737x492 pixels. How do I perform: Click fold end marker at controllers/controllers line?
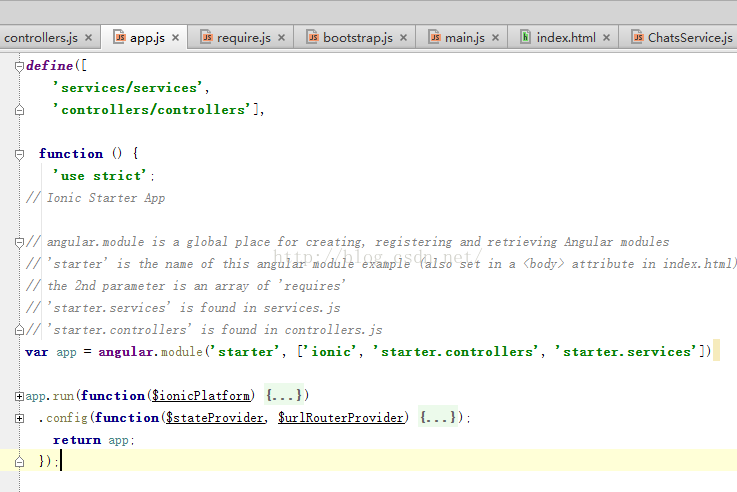(x=19, y=110)
